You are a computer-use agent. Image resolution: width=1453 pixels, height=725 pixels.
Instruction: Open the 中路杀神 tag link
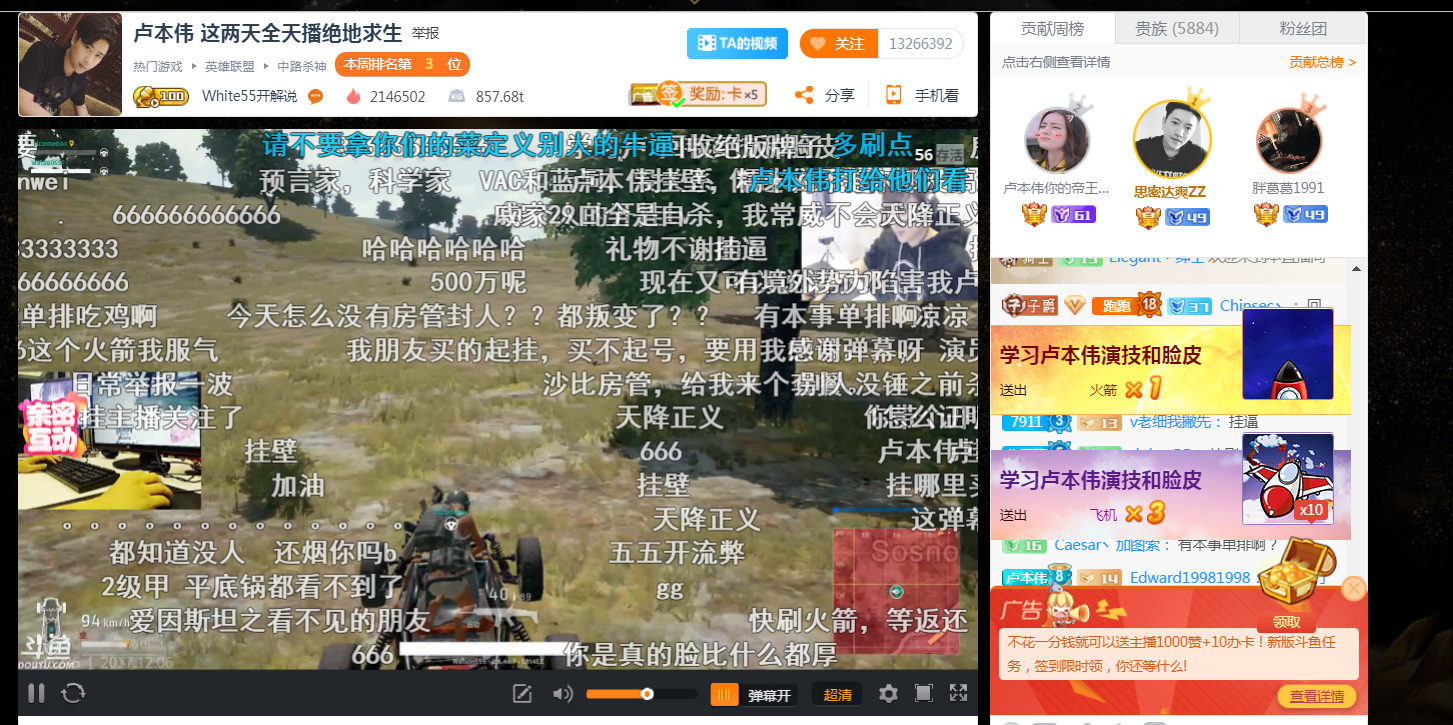coord(302,66)
